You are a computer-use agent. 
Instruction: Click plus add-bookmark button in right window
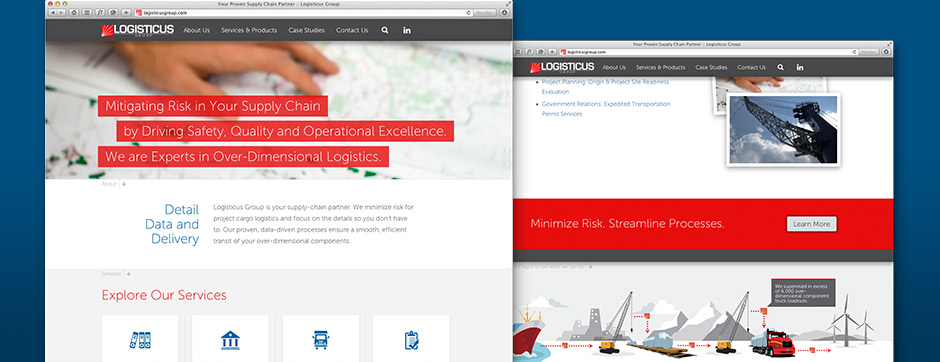(x=552, y=52)
